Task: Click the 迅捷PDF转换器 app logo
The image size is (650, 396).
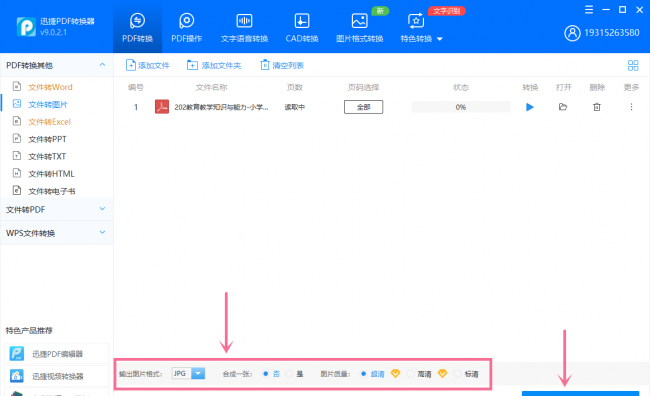Action: pyautogui.click(x=26, y=27)
